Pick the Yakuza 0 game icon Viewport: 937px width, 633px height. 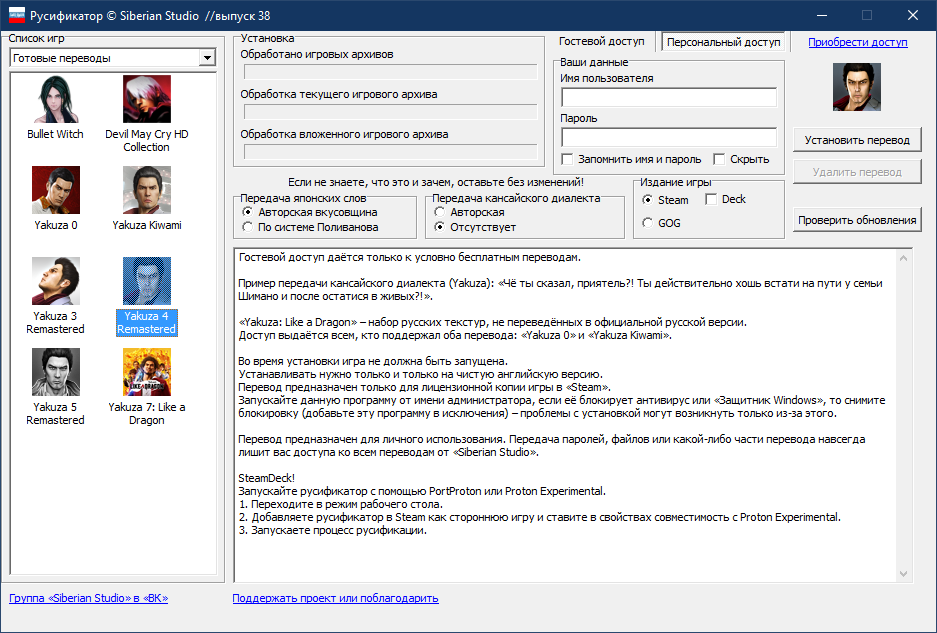pyautogui.click(x=56, y=190)
